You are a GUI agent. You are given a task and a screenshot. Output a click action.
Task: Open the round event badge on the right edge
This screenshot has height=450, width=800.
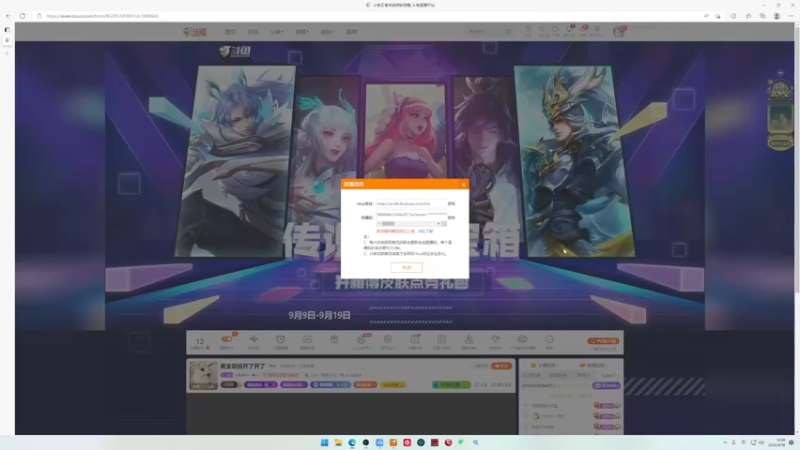(780, 90)
